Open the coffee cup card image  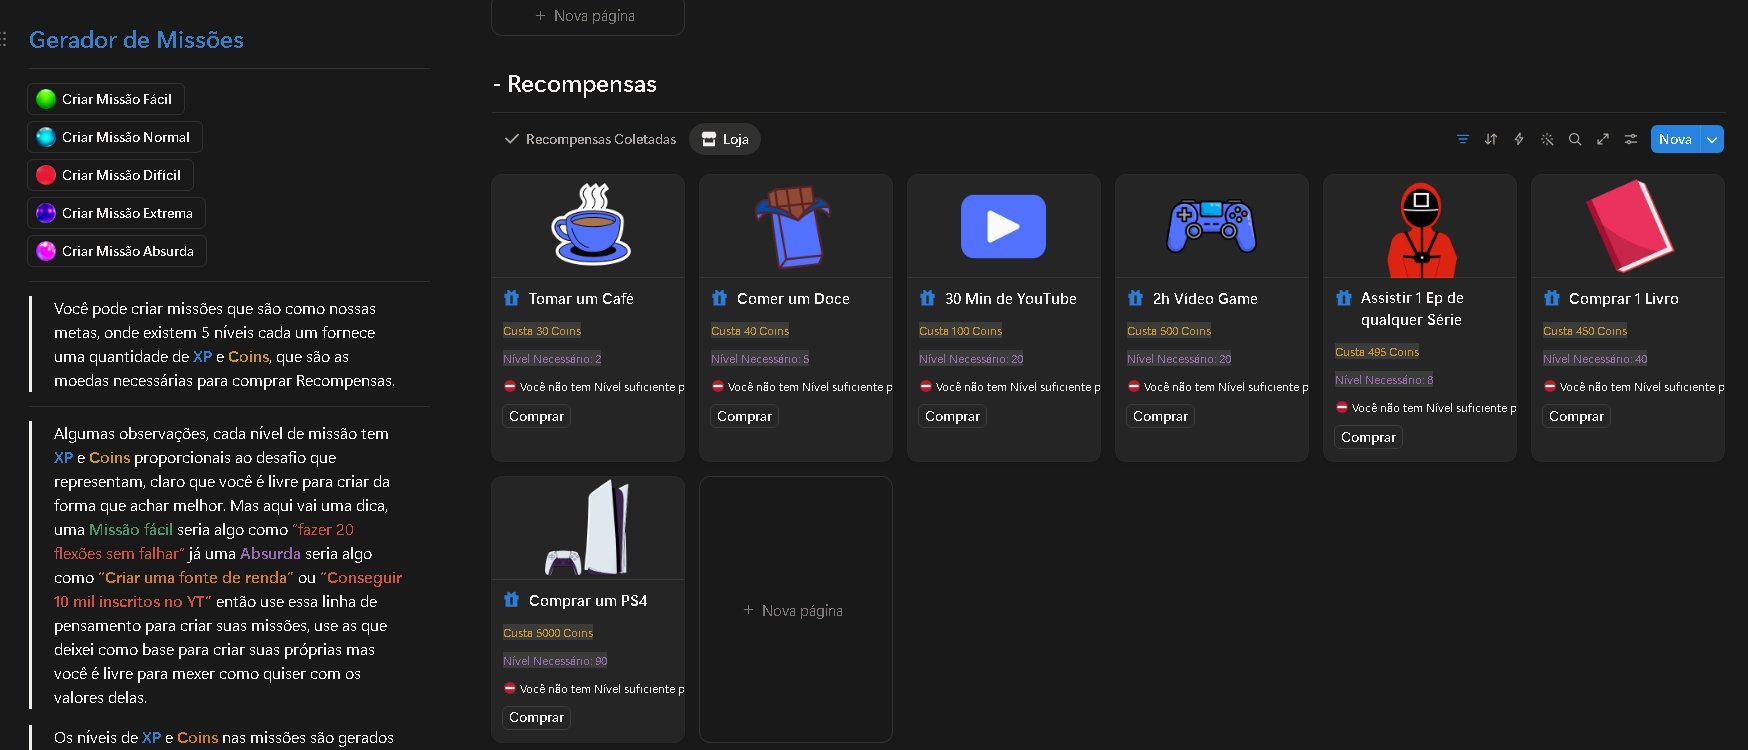click(588, 226)
